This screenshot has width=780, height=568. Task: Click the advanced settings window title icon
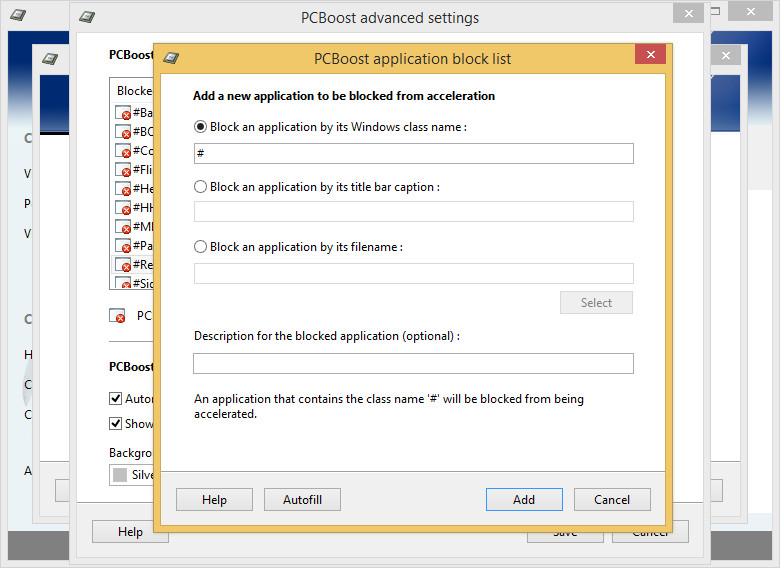tap(87, 17)
